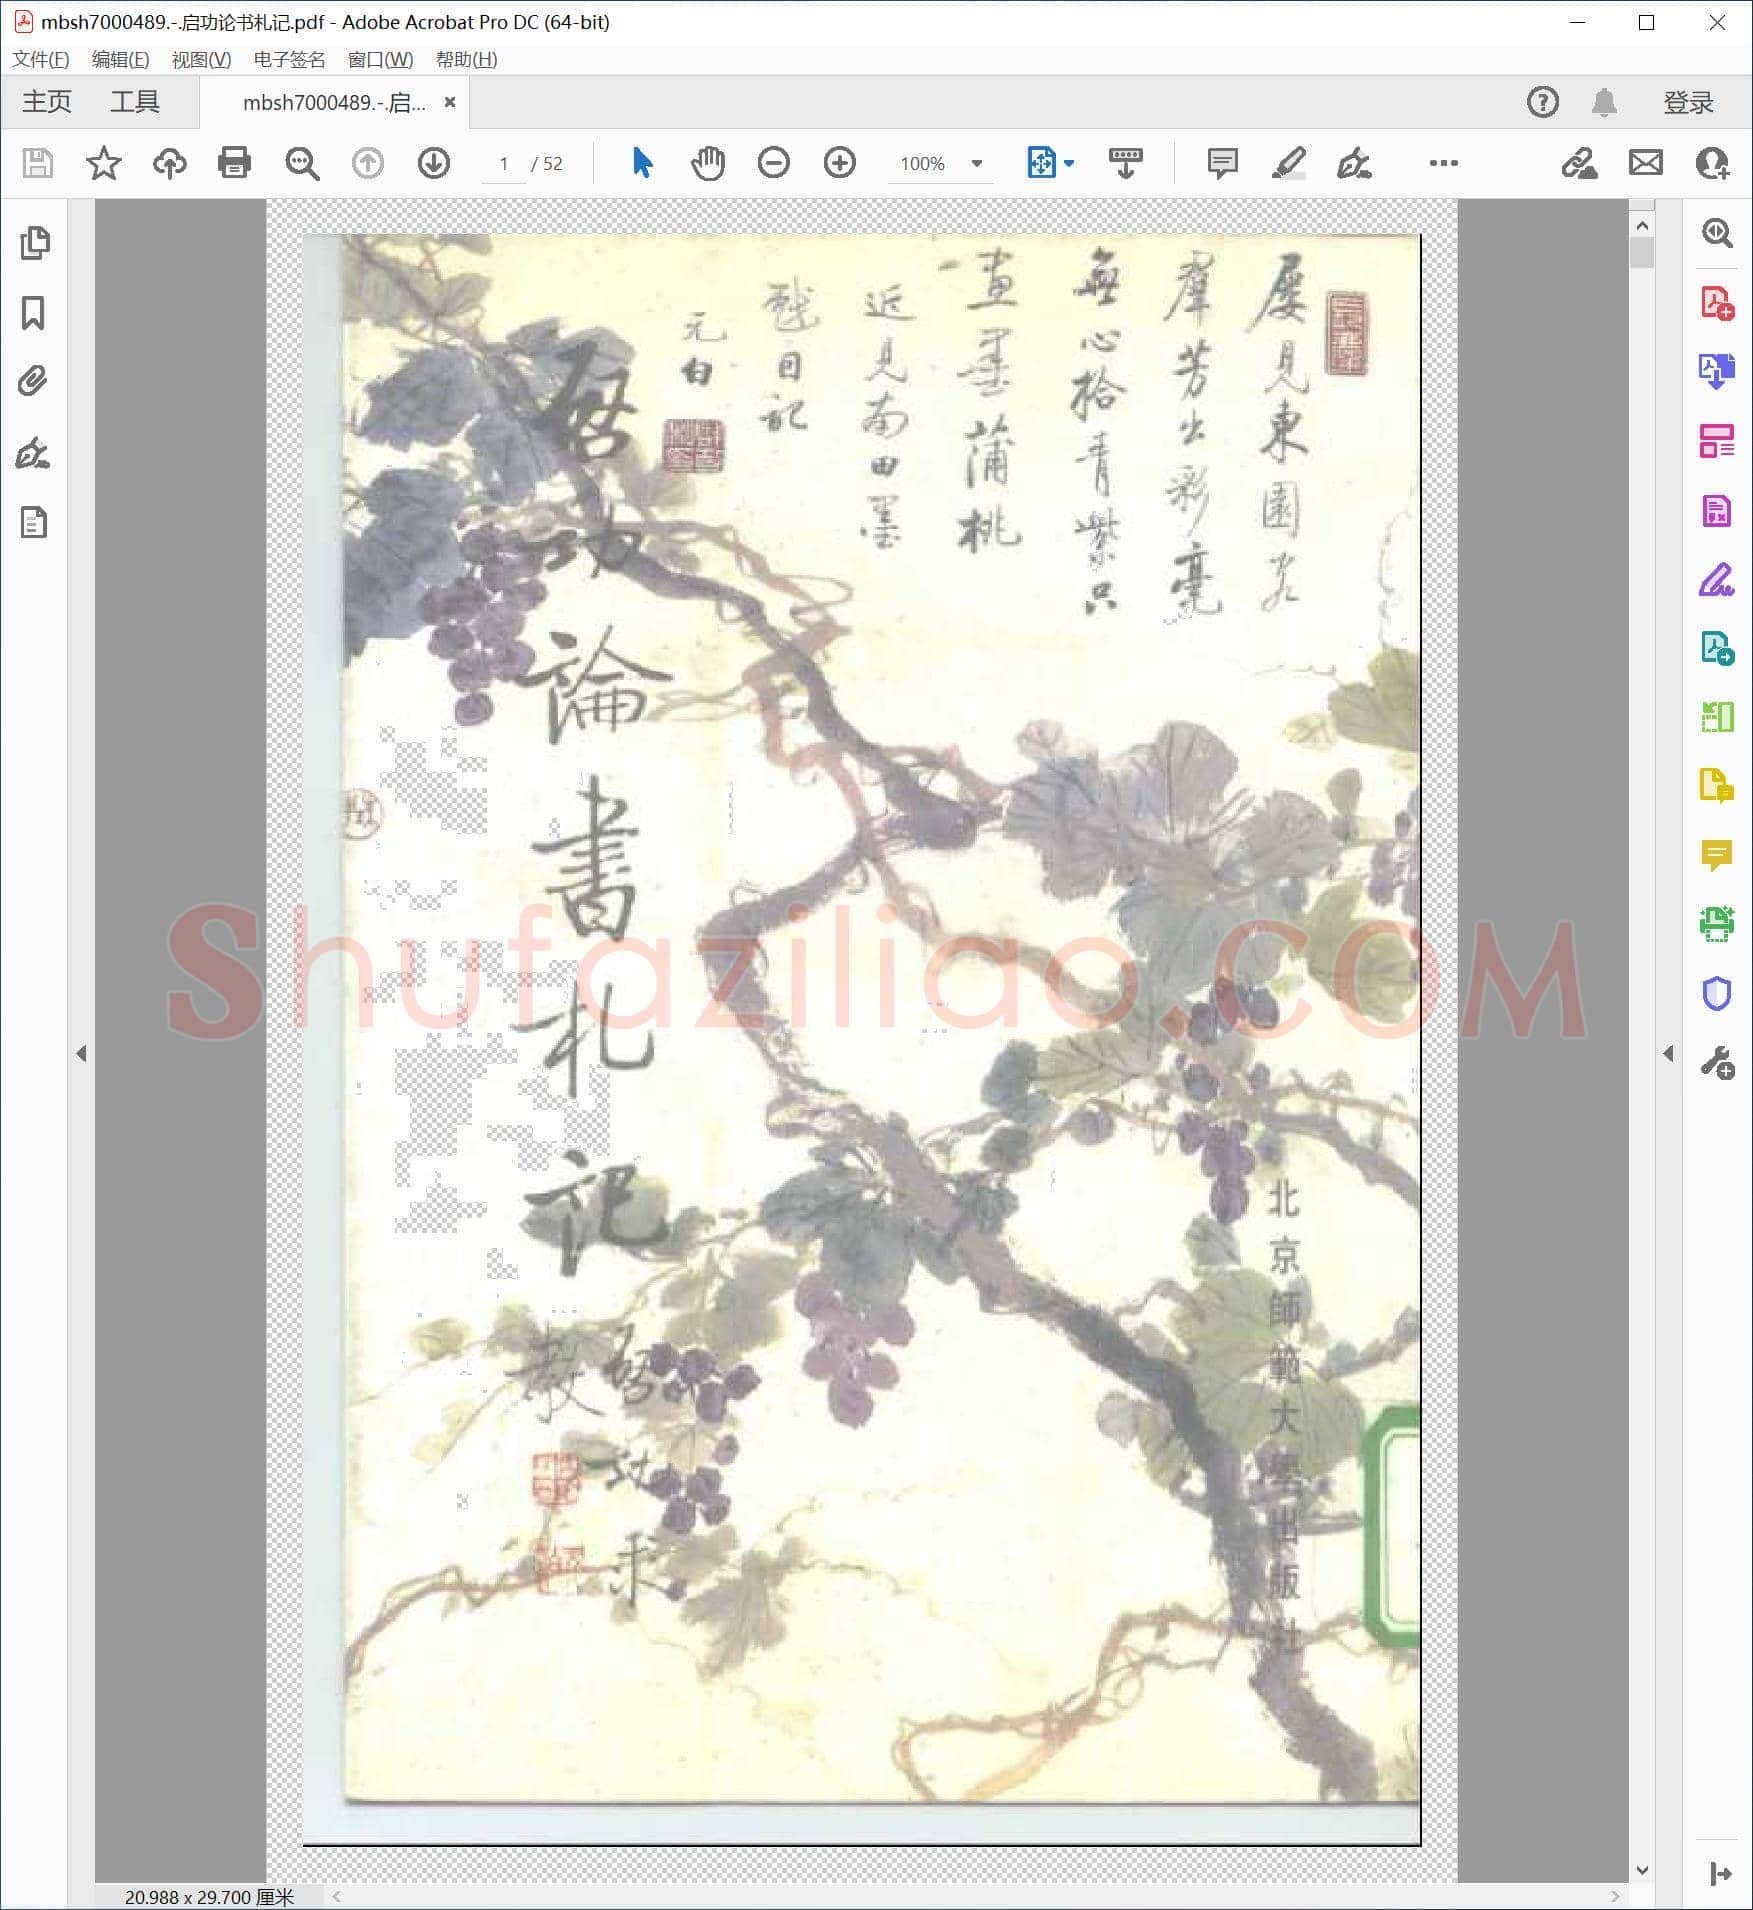Click the collapse pane icon at bottom right
Screen dimensions: 1753x1910
(x=1720, y=1873)
